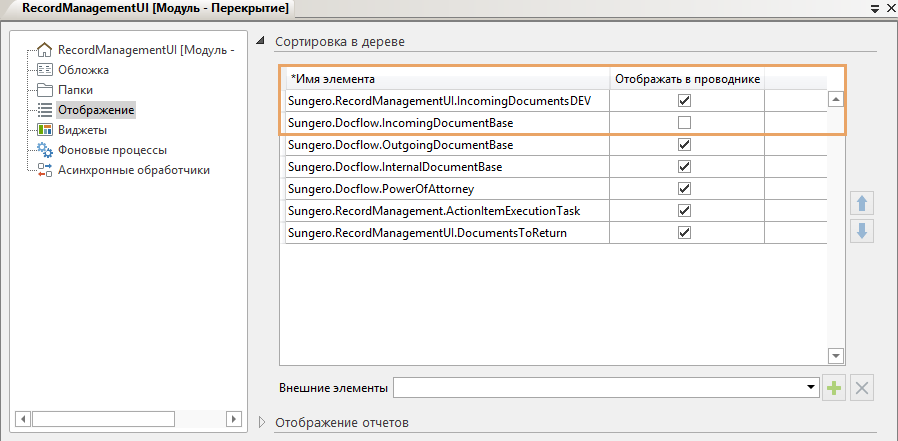Image resolution: width=898 pixels, height=441 pixels.
Task: Click the Имя элемента column header
Action: [x=445, y=79]
